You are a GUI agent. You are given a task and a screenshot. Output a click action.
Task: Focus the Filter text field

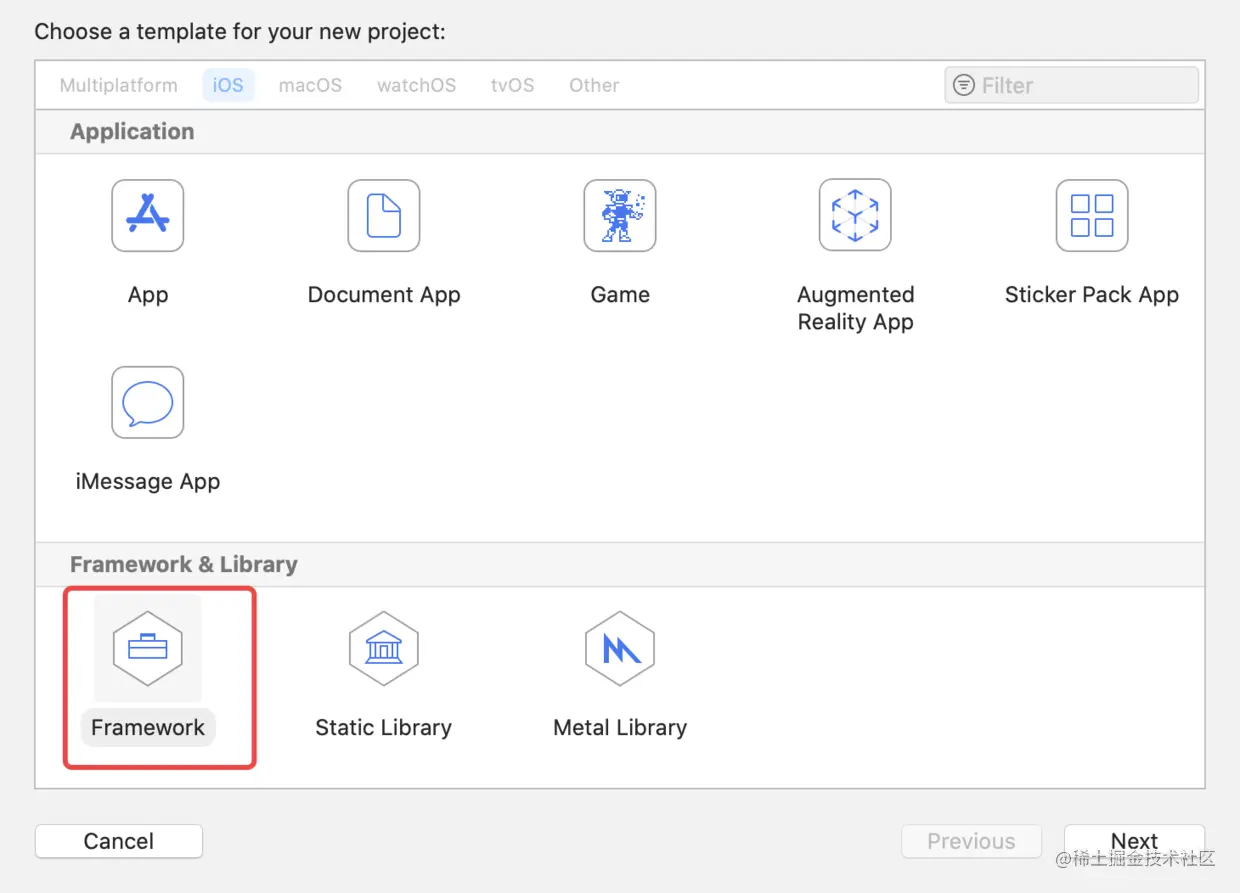pos(1071,85)
